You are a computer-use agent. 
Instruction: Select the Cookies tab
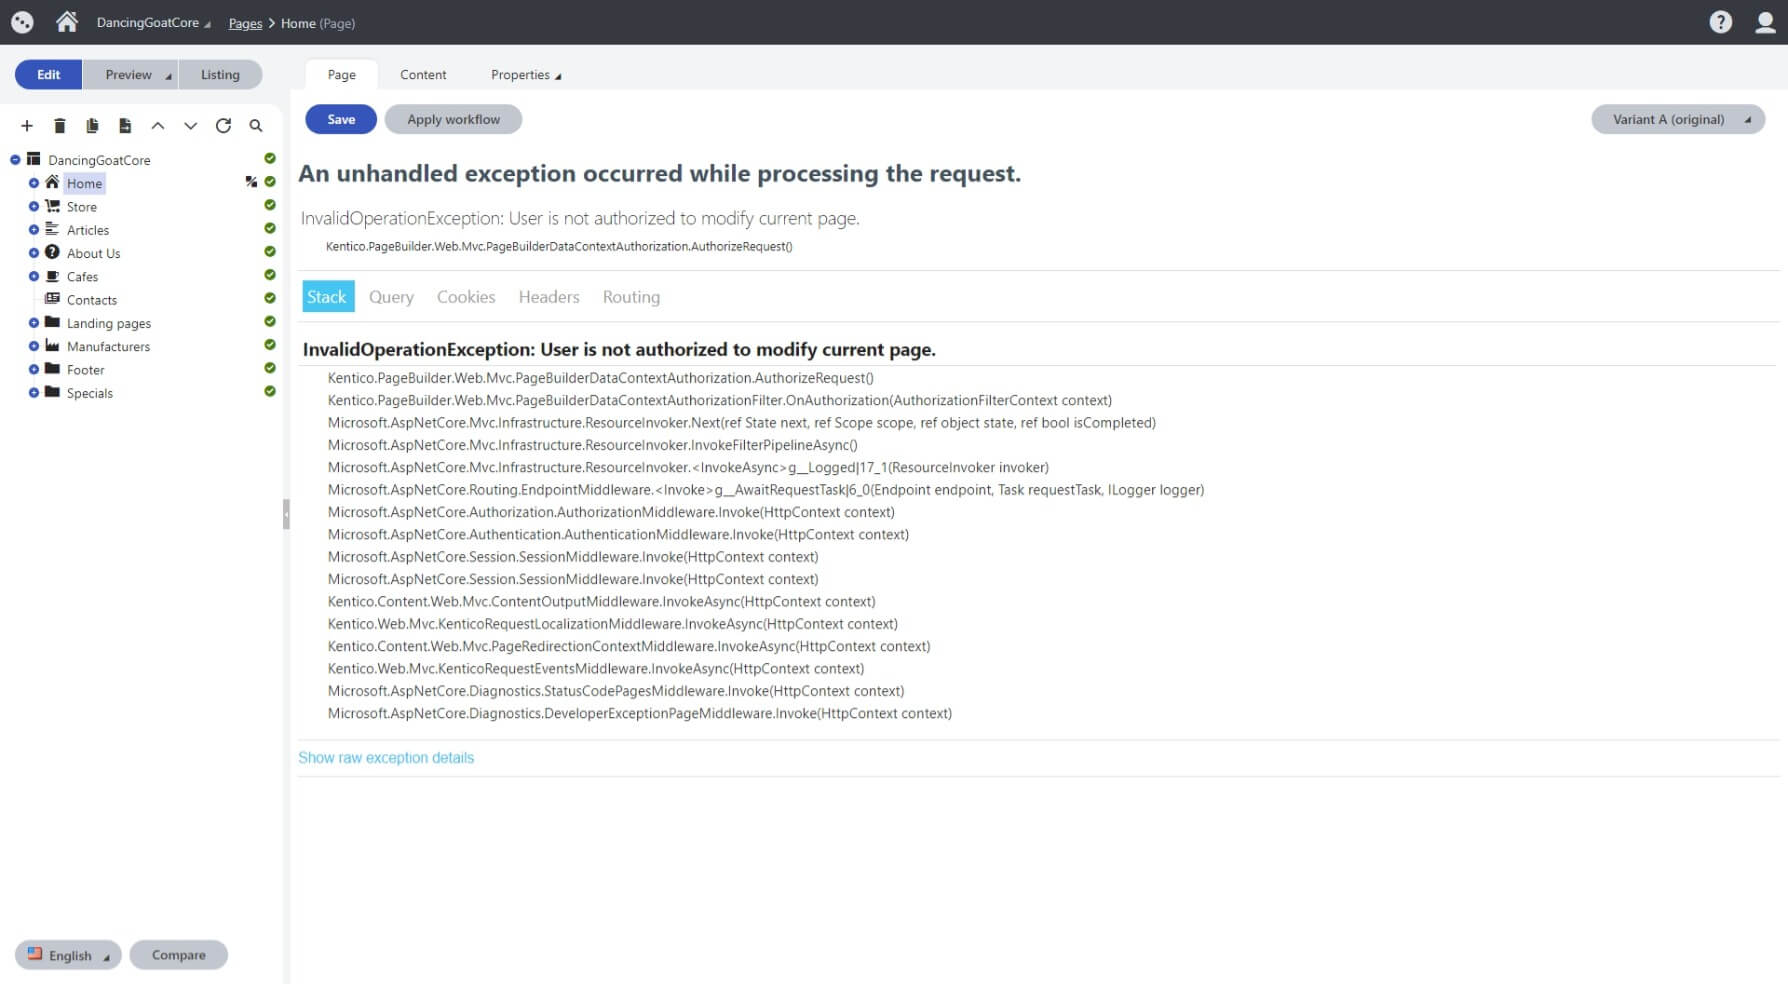click(x=466, y=296)
